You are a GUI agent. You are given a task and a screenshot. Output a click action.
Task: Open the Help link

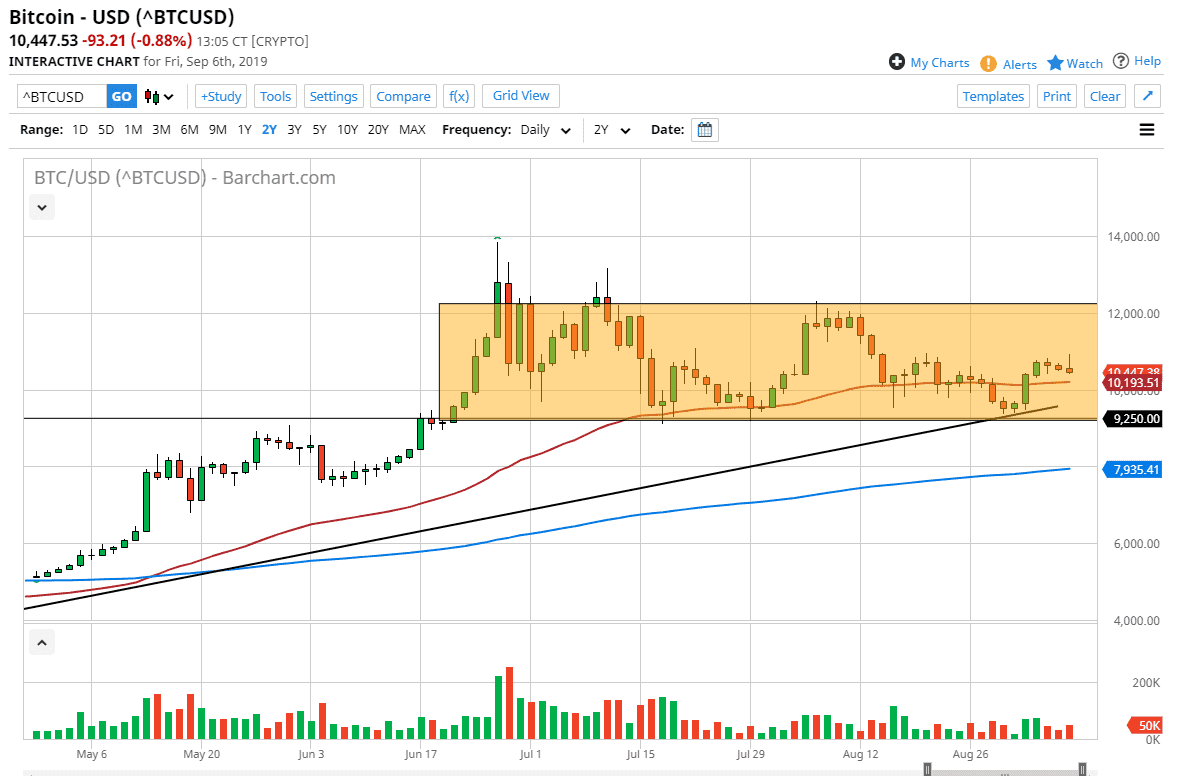tap(1147, 61)
